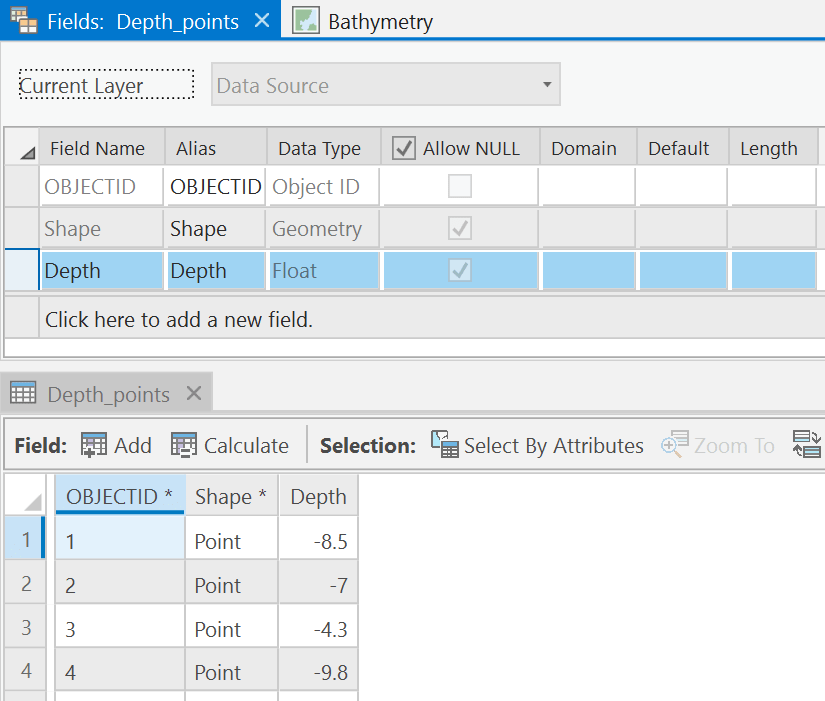The height and width of the screenshot is (701, 825).
Task: Uncheck Allow NULL for the Depth field
Action: tap(460, 270)
